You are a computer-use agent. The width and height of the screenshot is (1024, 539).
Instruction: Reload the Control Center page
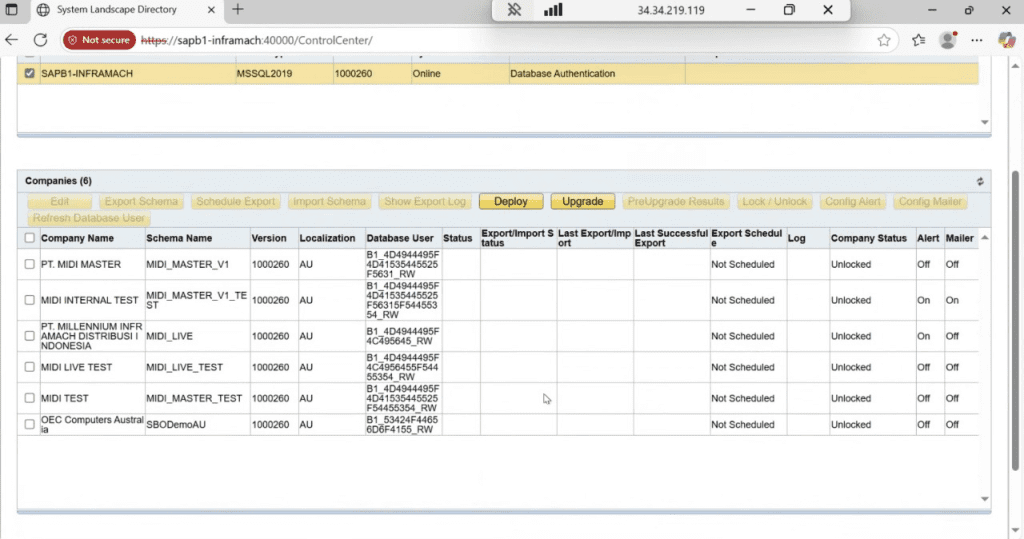41,41
